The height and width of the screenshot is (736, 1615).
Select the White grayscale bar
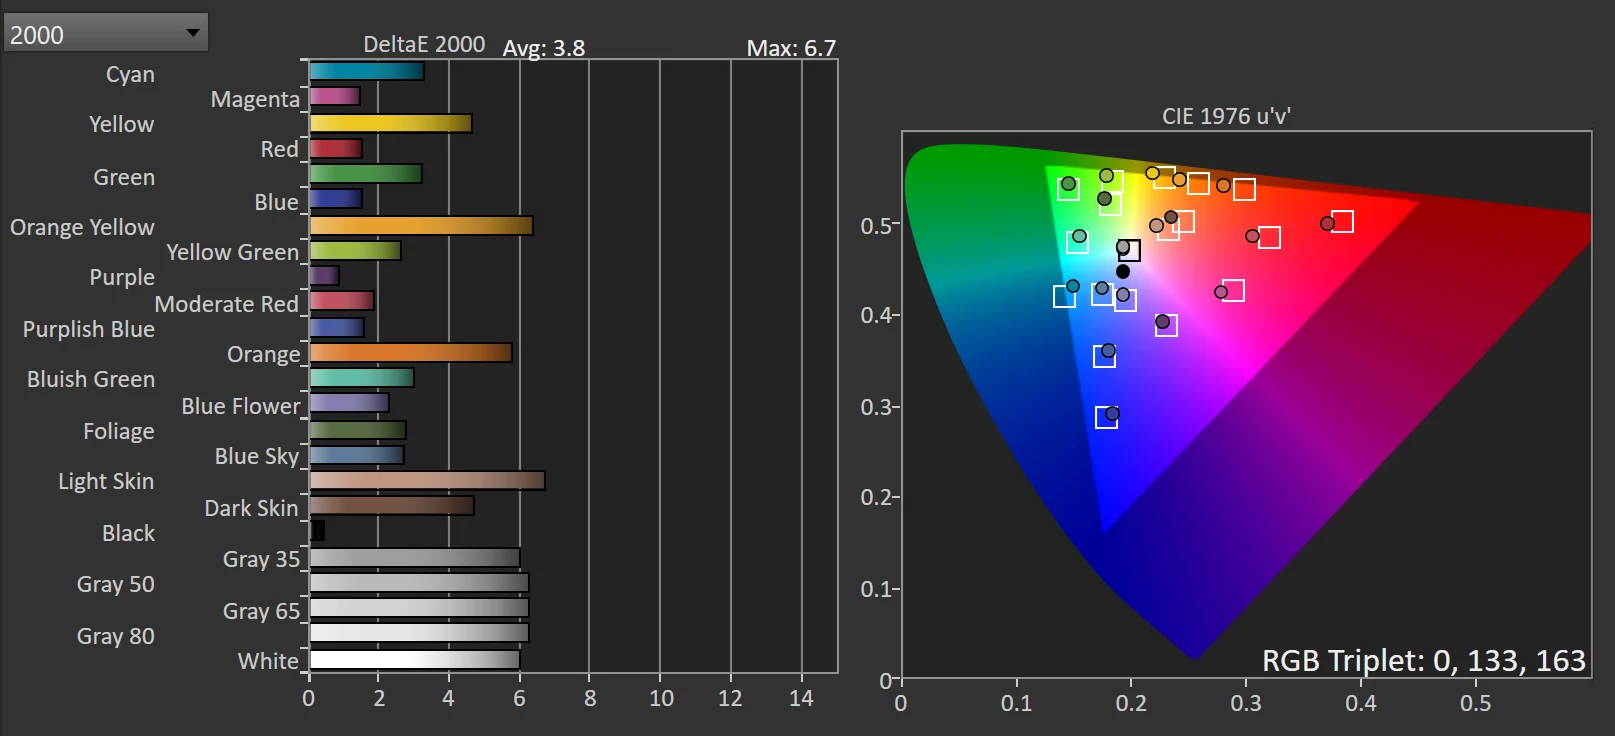[x=414, y=660]
